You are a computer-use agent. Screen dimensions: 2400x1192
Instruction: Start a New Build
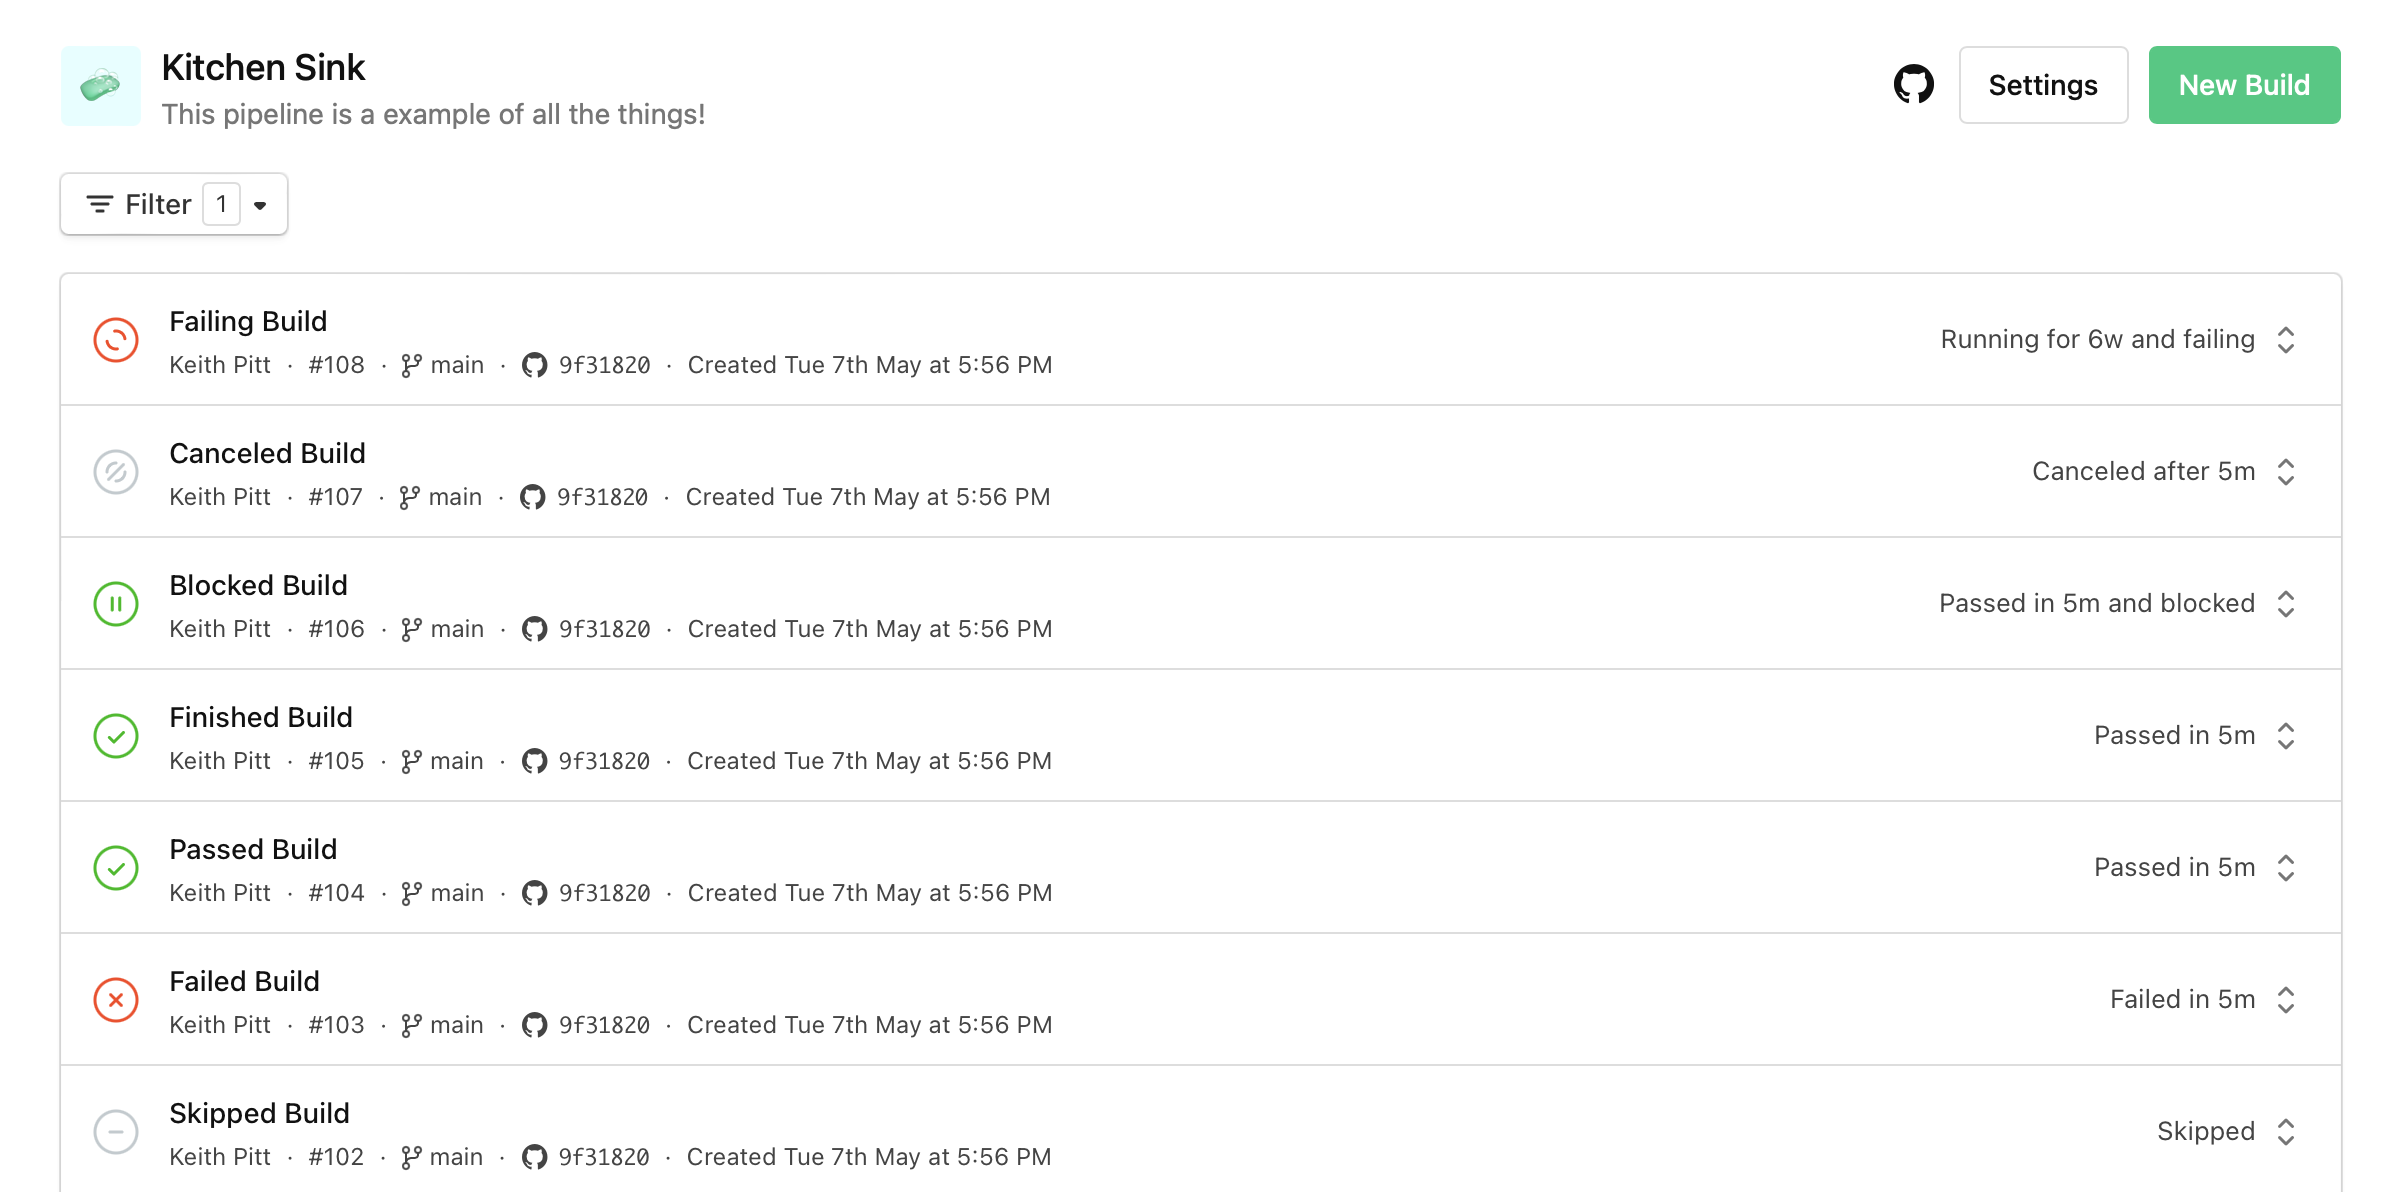[2244, 85]
